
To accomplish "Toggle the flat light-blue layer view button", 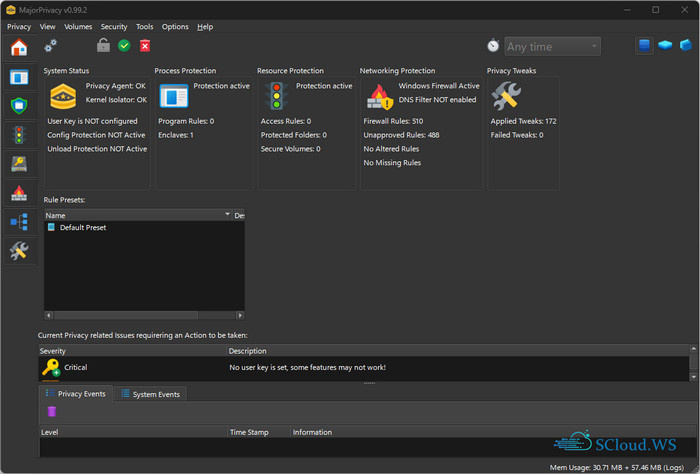I will pos(665,46).
